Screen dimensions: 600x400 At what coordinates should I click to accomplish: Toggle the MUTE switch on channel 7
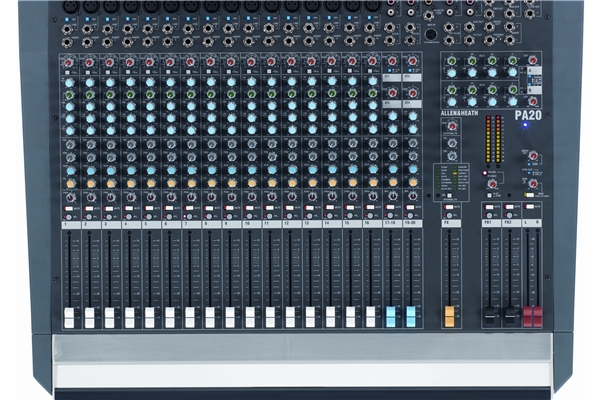pos(189,208)
